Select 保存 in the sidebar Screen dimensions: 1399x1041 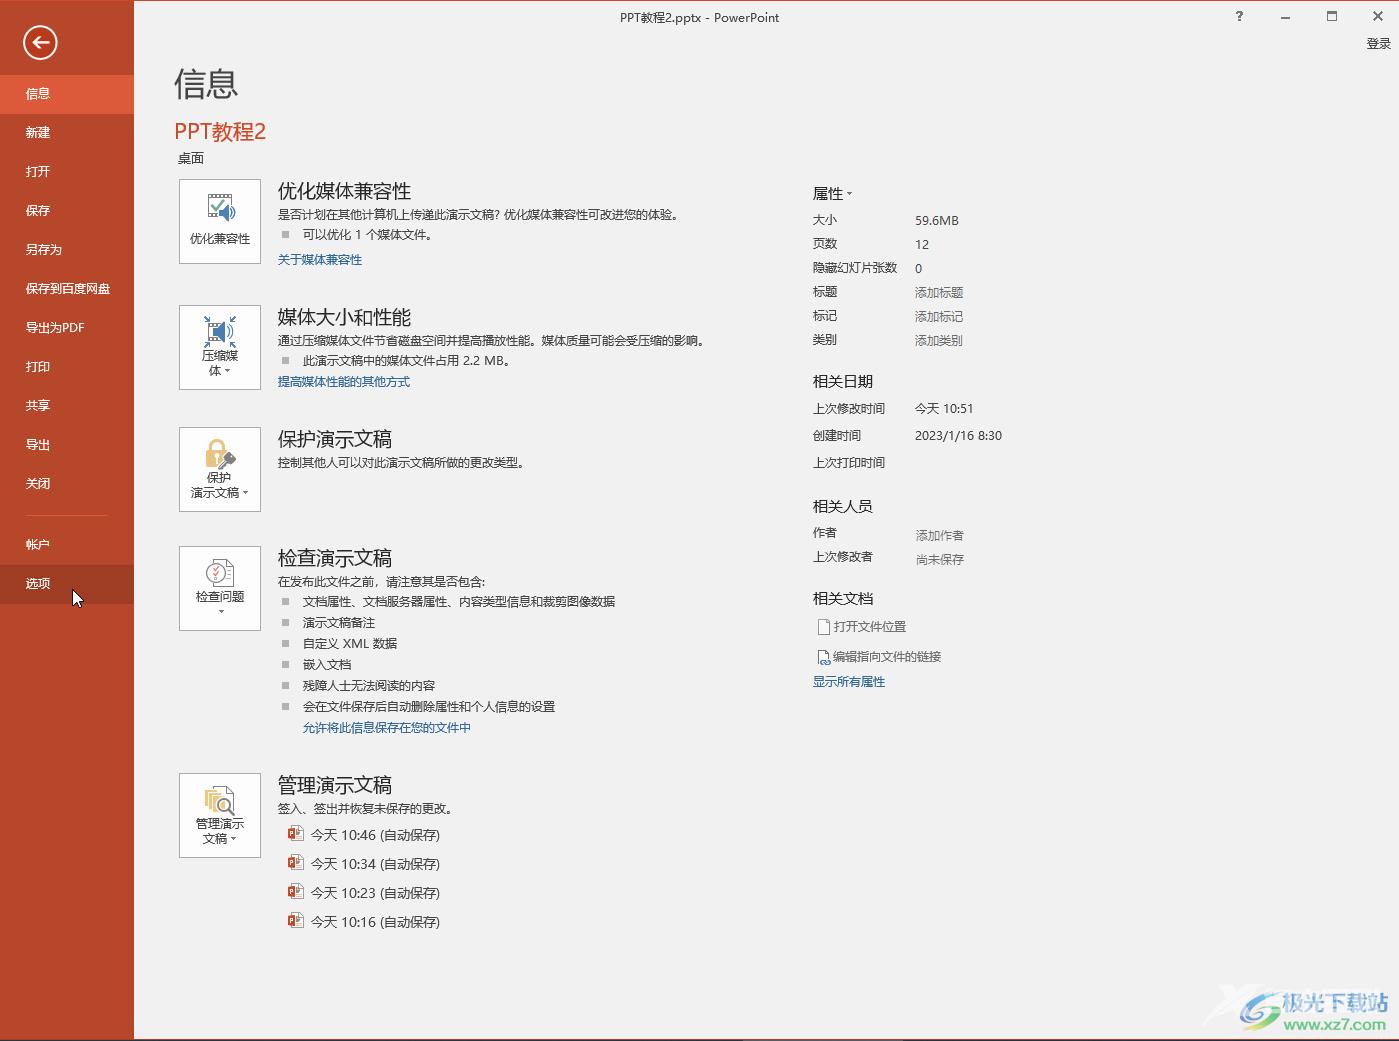coord(67,211)
